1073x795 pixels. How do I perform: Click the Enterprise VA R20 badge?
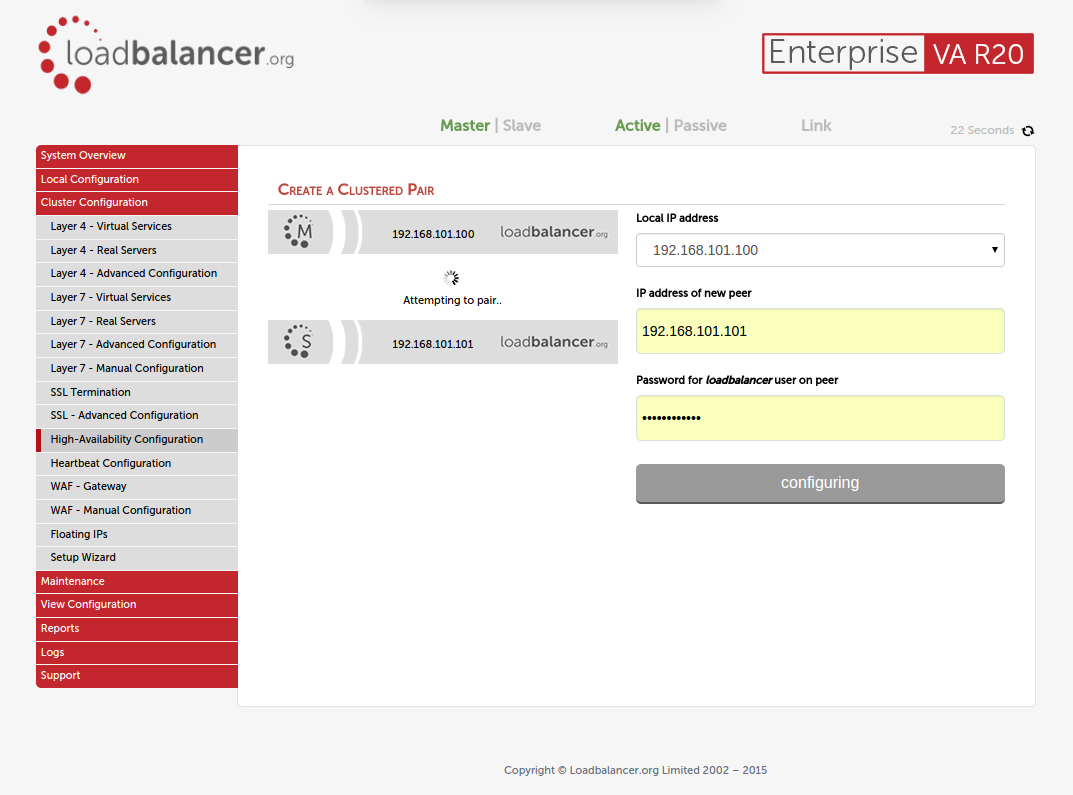pyautogui.click(x=898, y=53)
